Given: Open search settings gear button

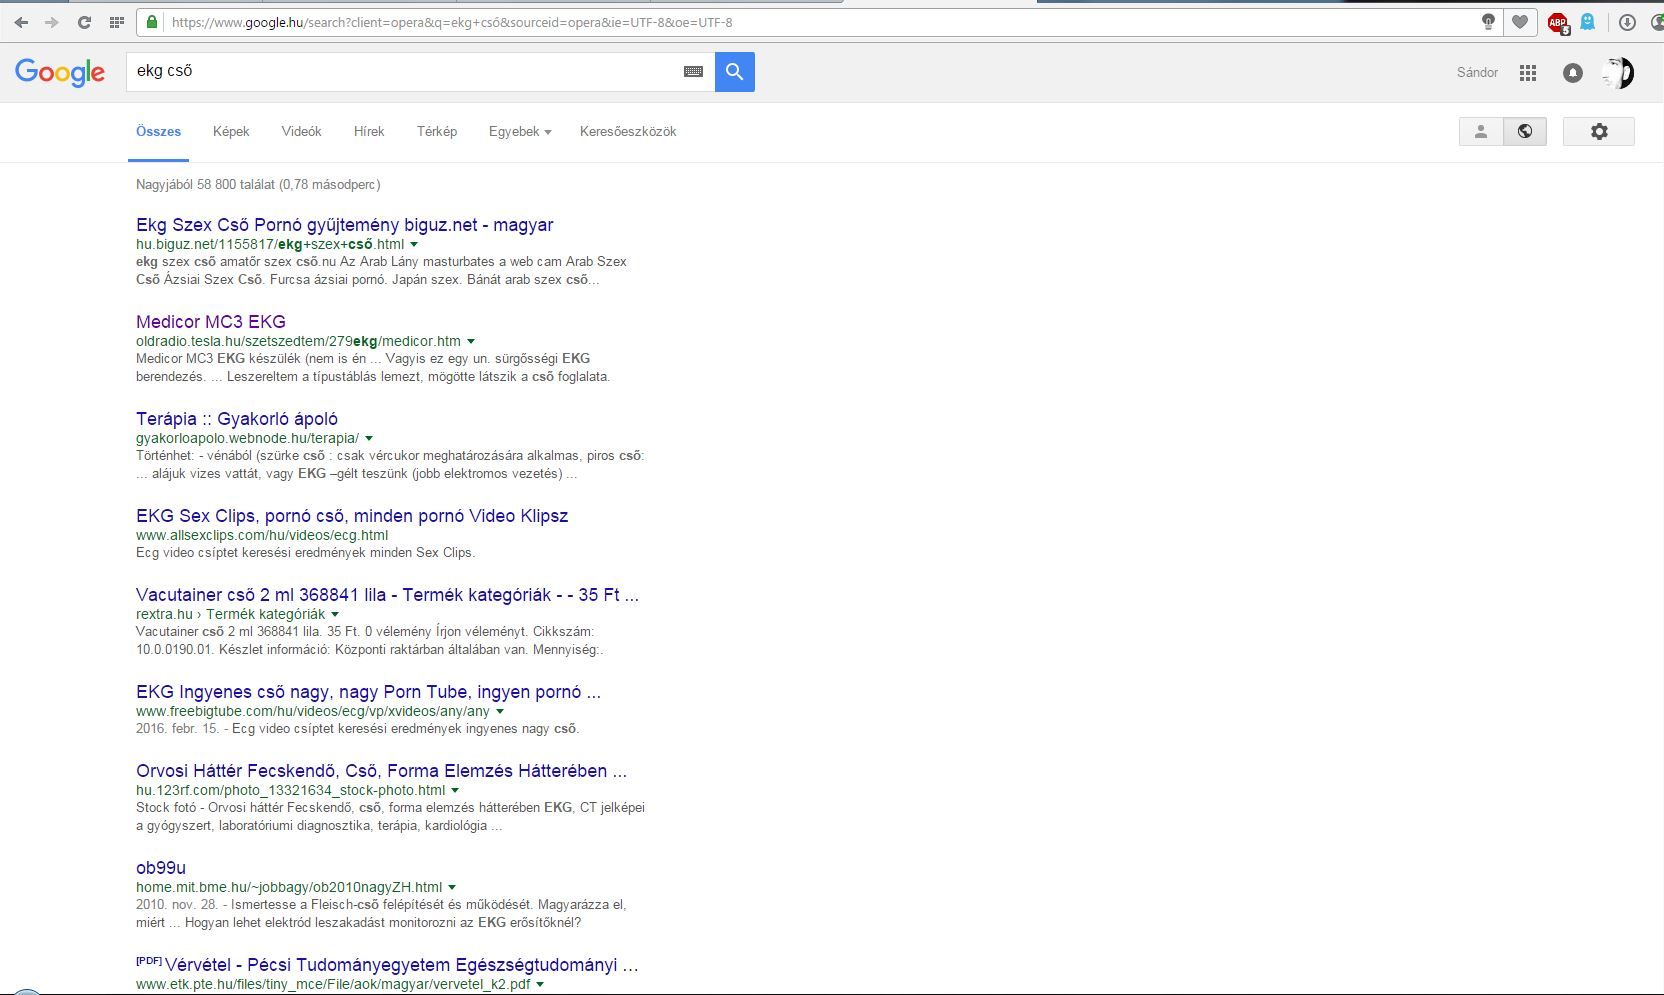Looking at the screenshot, I should 1598,131.
